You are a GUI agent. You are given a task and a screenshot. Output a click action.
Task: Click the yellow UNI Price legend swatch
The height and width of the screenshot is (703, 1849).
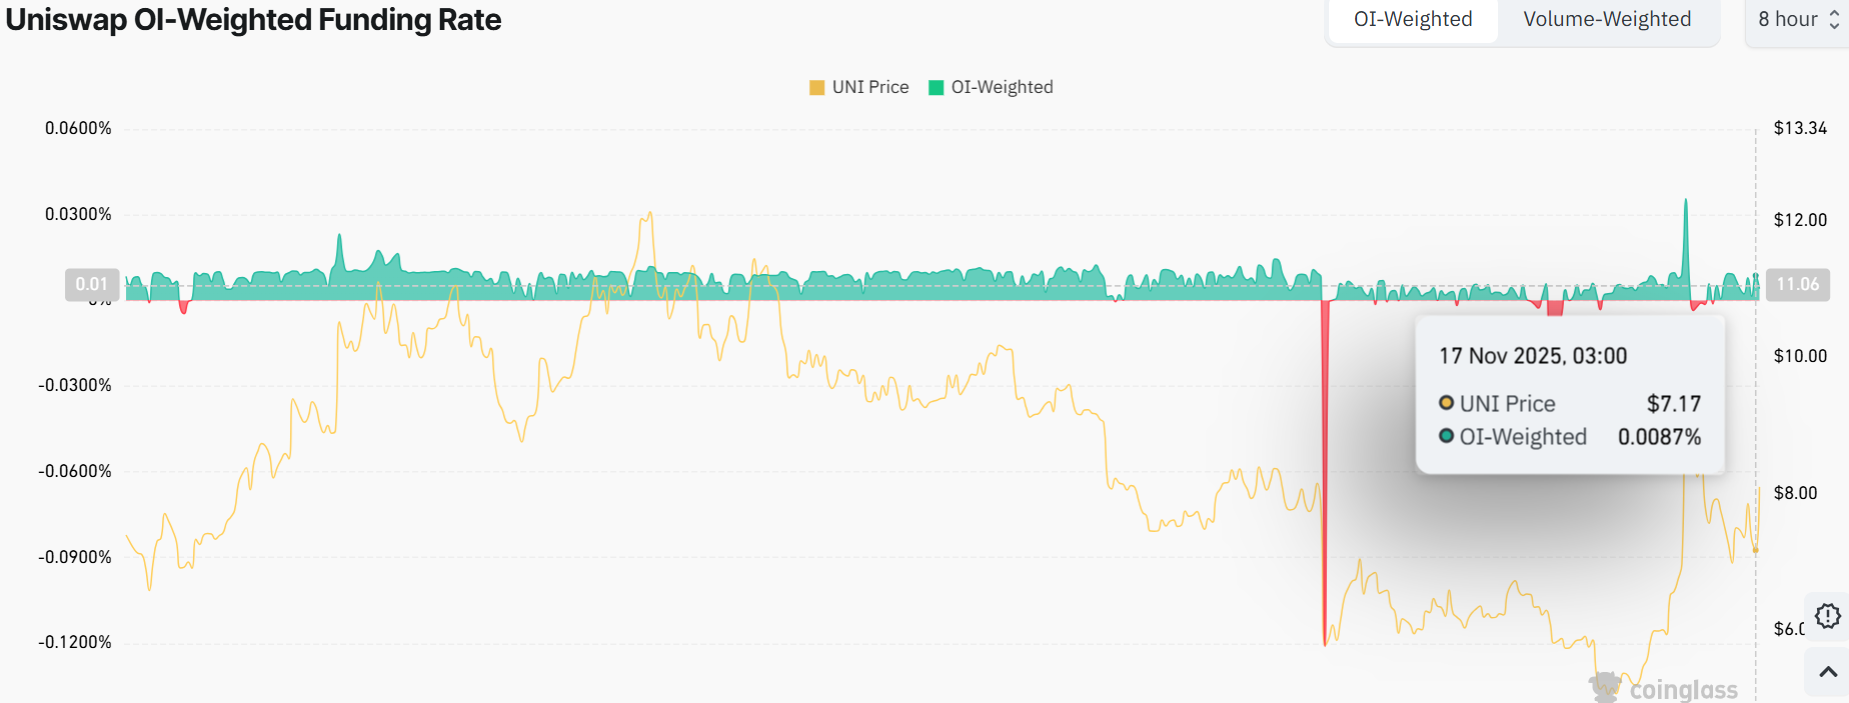pos(817,87)
